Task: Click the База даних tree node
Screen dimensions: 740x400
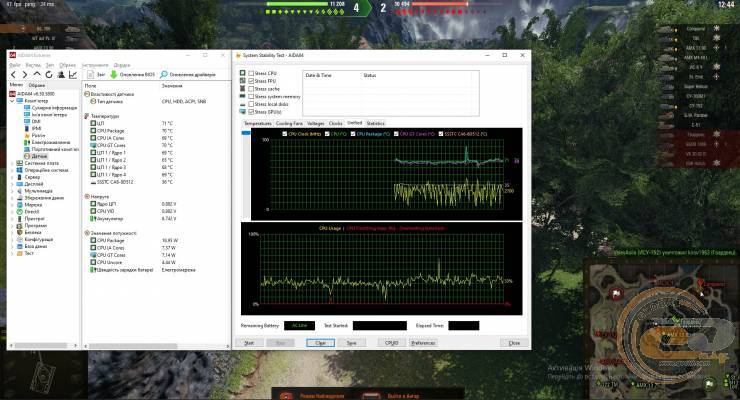Action: [32, 246]
